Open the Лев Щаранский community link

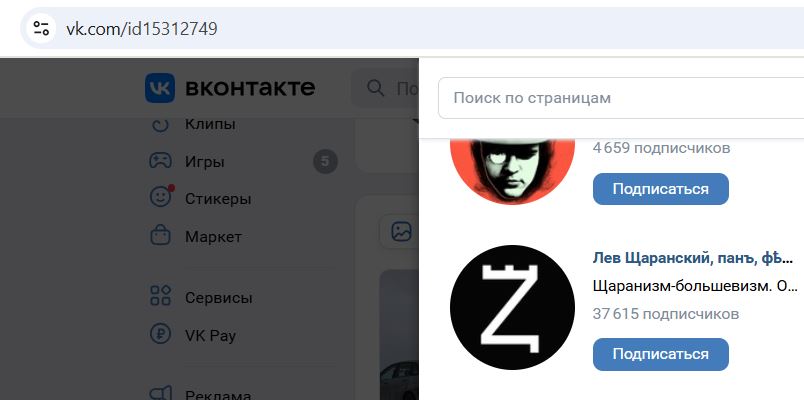(x=693, y=258)
